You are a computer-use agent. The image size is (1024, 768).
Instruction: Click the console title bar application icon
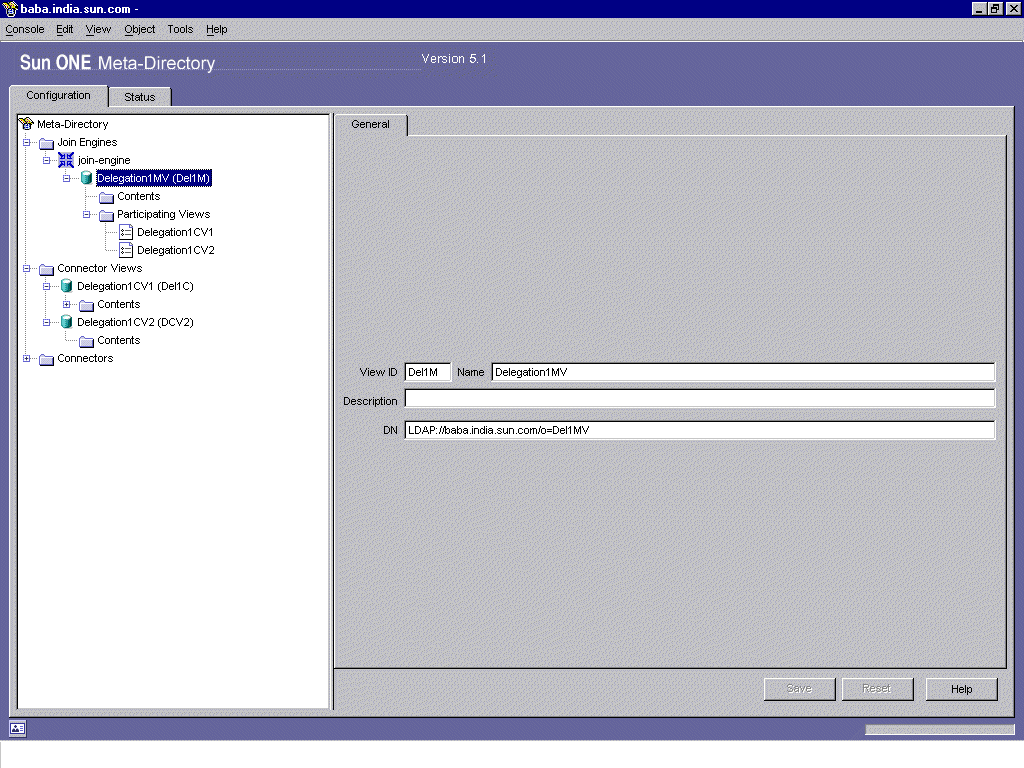click(x=10, y=9)
